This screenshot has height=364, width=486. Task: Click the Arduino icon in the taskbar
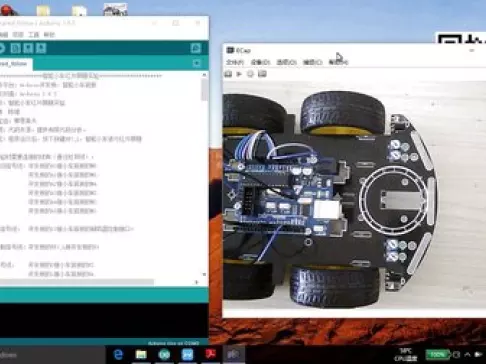164,355
